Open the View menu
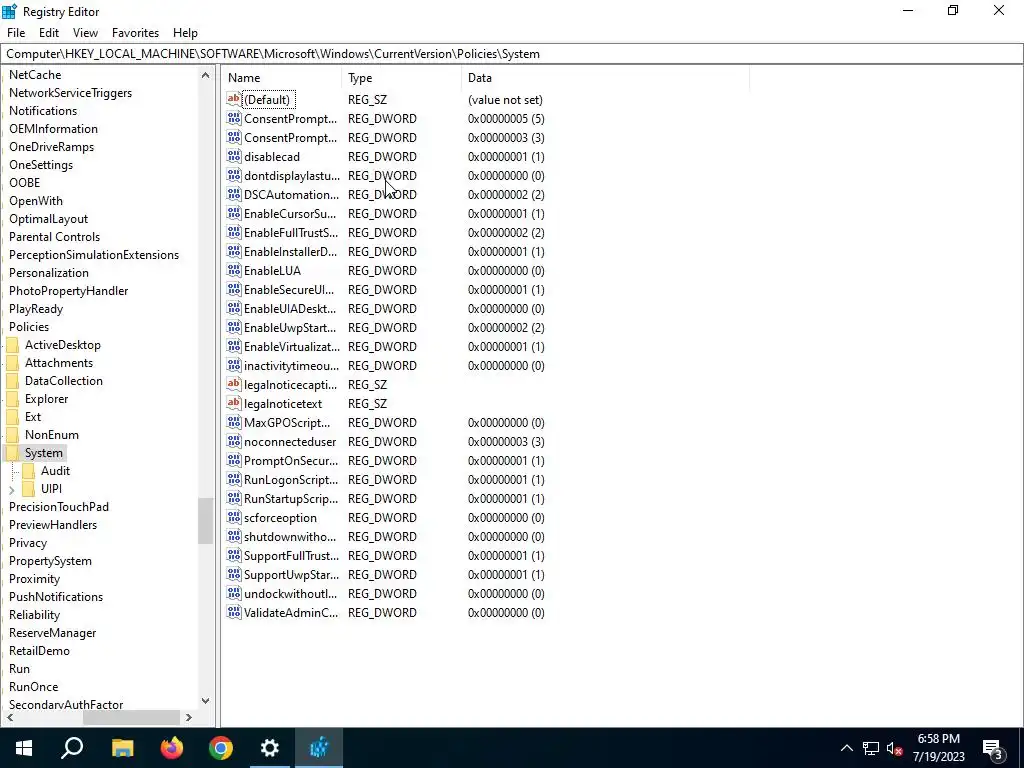The image size is (1024, 768). [x=86, y=33]
